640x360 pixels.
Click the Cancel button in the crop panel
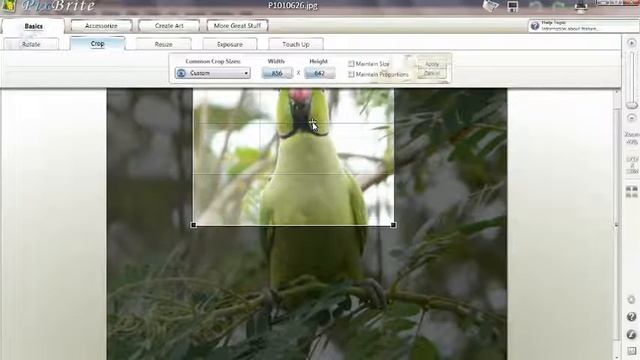432,73
